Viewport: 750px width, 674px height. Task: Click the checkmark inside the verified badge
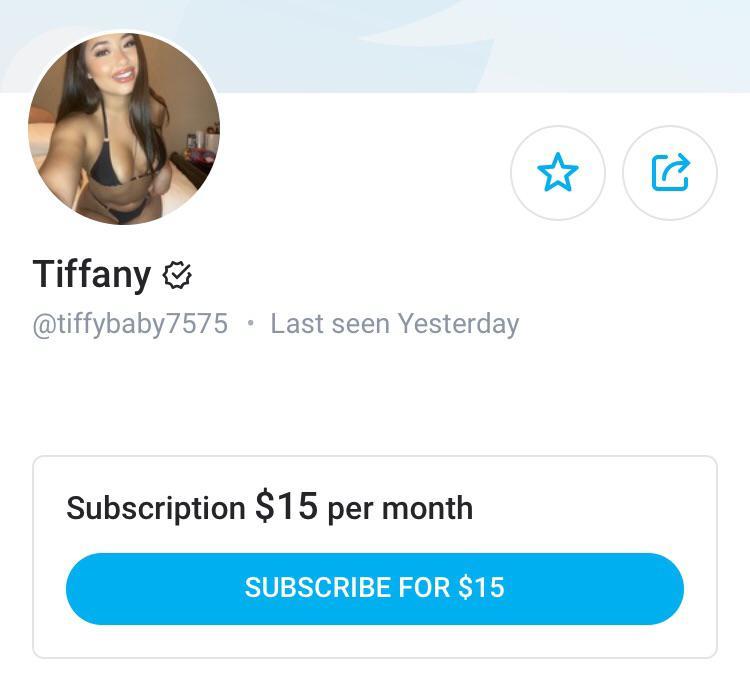coord(179,274)
